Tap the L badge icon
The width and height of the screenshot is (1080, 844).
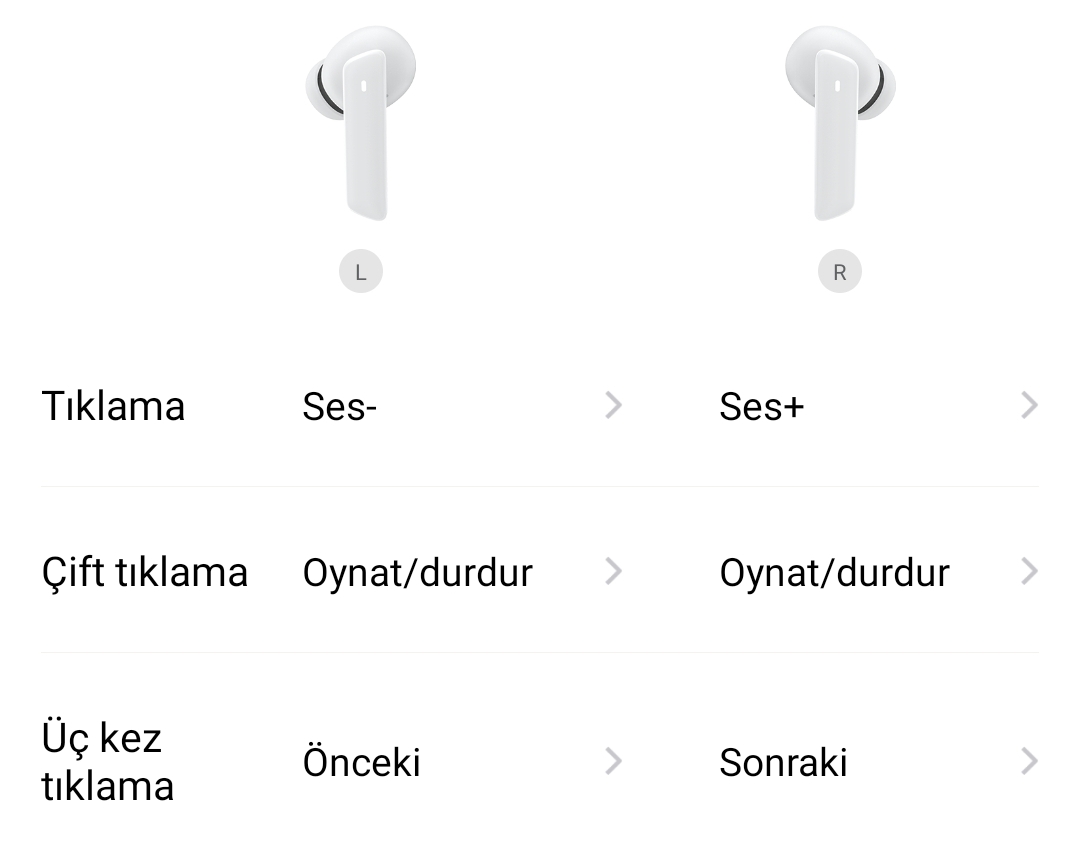(361, 272)
